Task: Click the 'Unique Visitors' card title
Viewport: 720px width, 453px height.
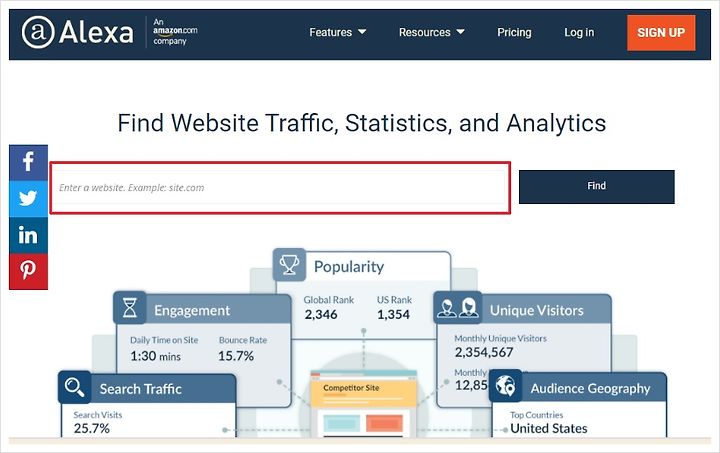Action: pyautogui.click(x=536, y=311)
